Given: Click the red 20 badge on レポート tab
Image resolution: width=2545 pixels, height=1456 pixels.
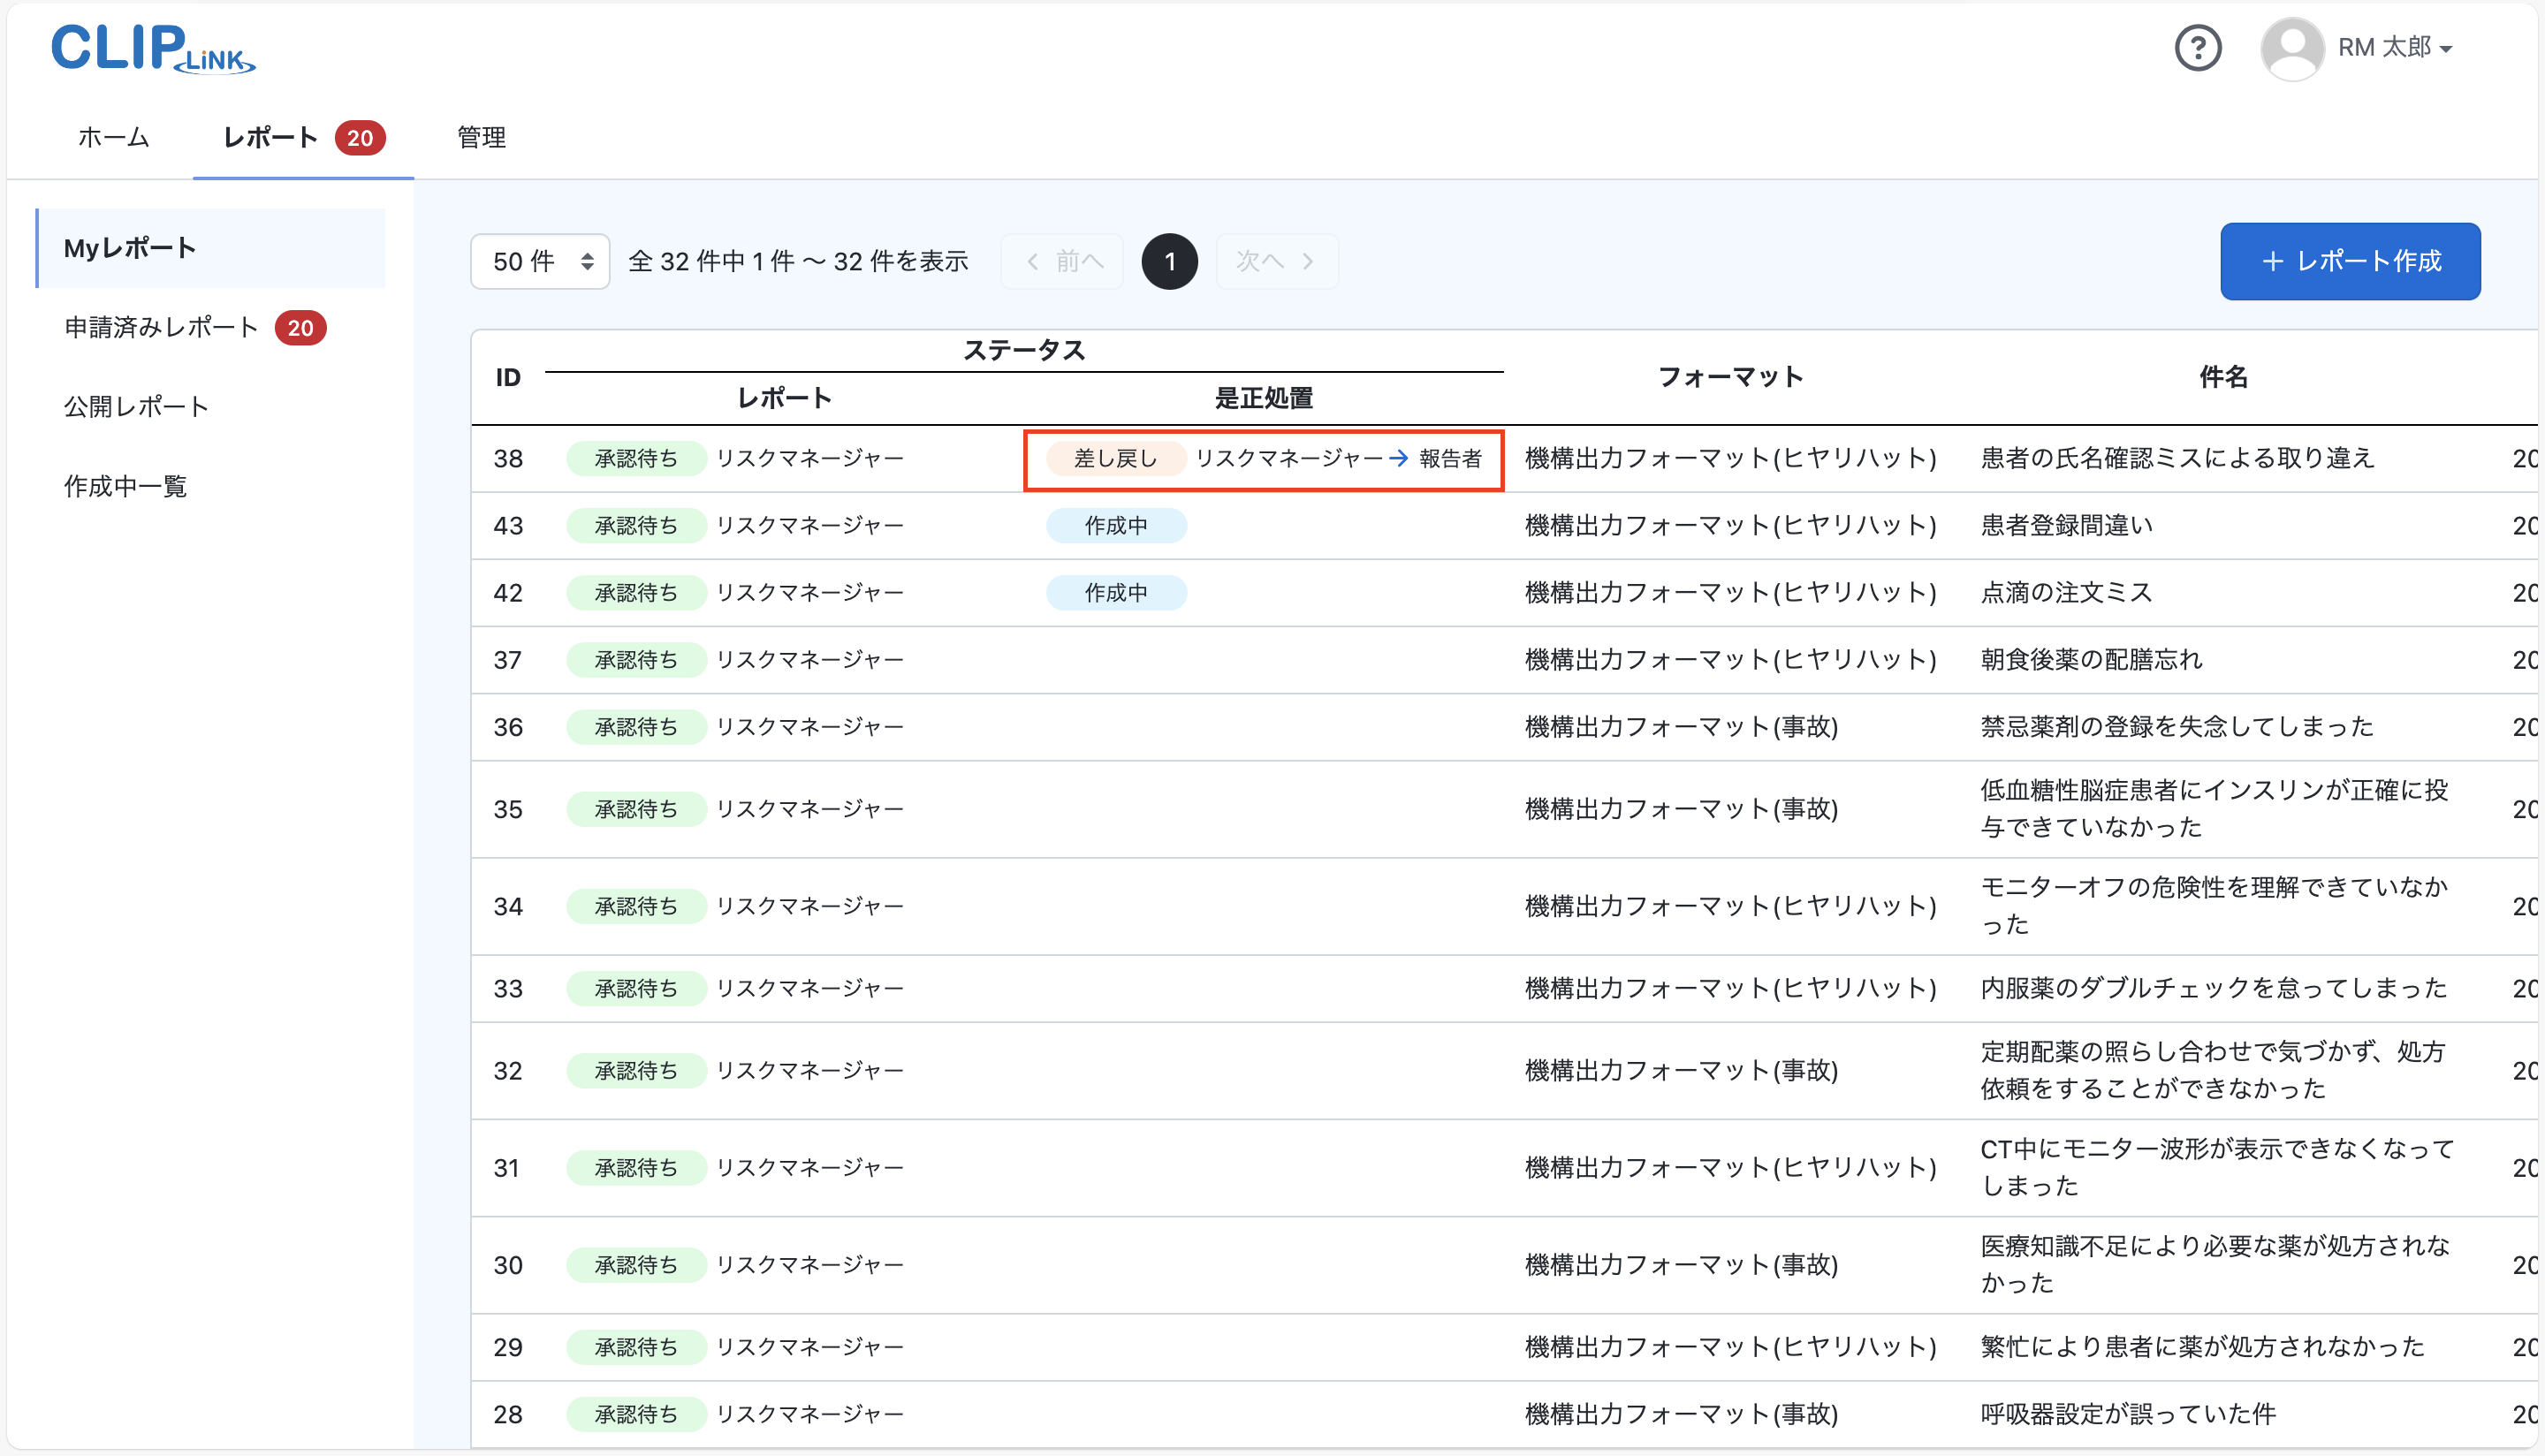Looking at the screenshot, I should tap(360, 138).
